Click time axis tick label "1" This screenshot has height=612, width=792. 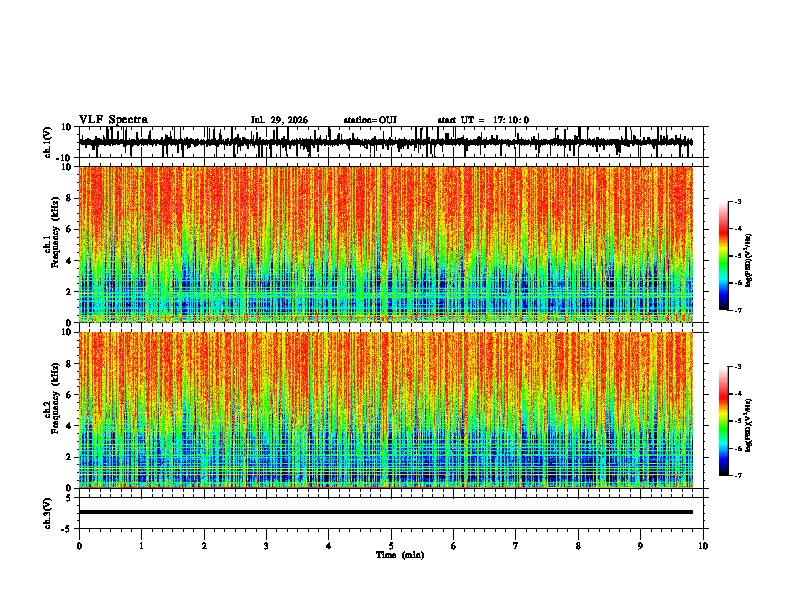coord(141,546)
